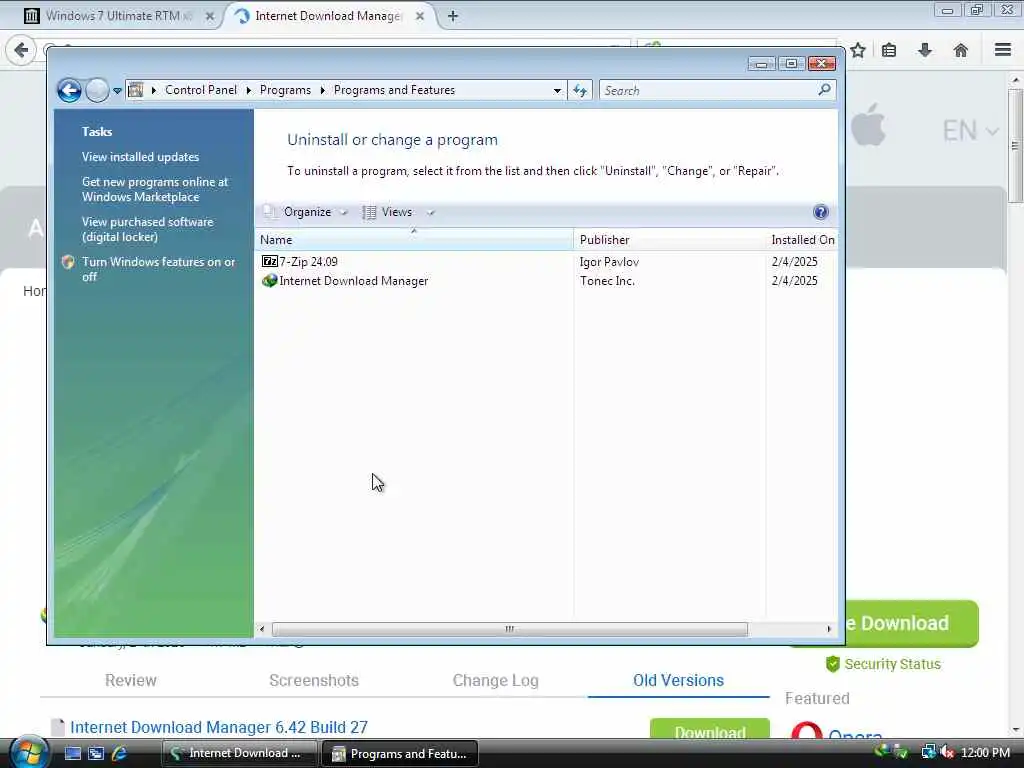Select Control Panel breadcrumb
The width and height of the screenshot is (1024, 768).
pos(200,90)
